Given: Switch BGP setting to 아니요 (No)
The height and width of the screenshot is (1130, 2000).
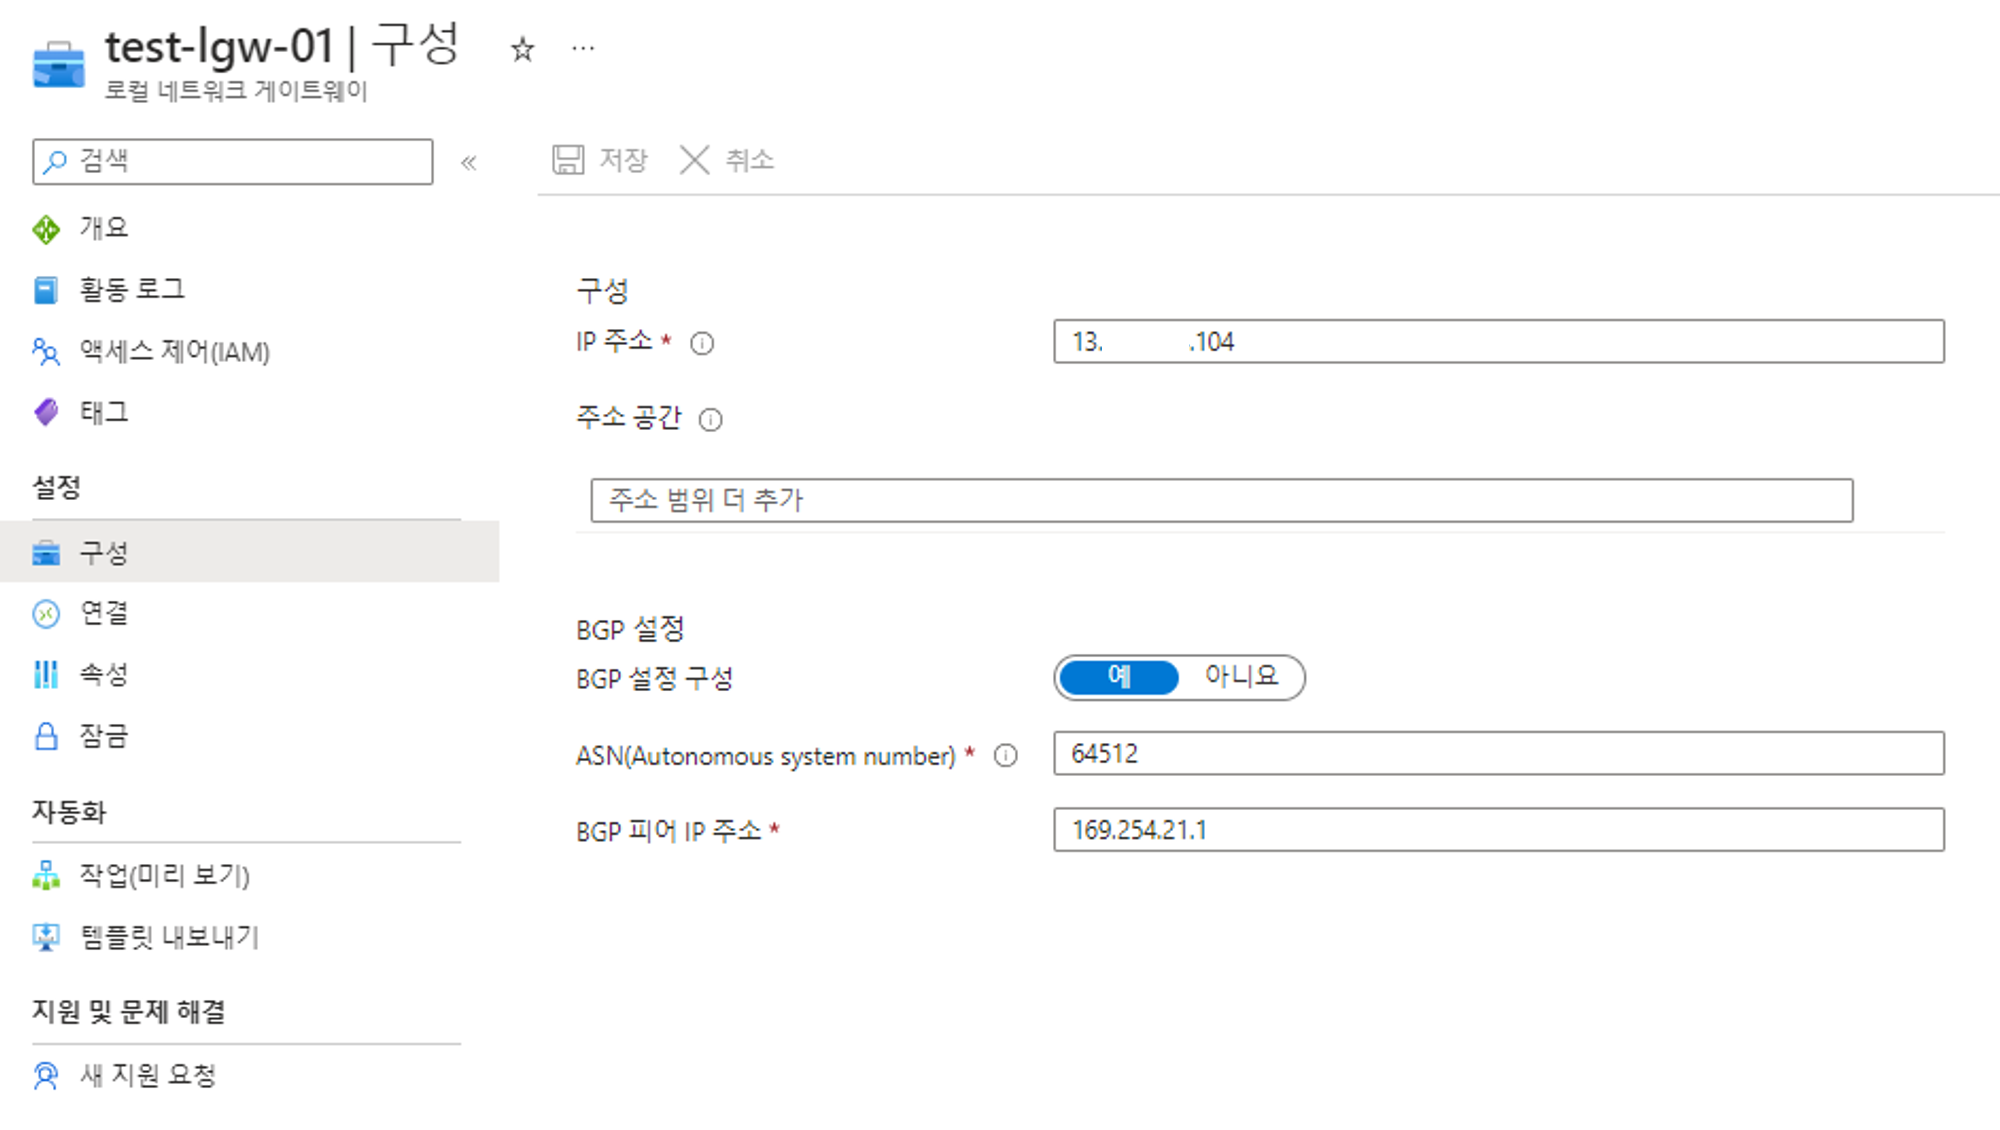Looking at the screenshot, I should click(x=1241, y=677).
